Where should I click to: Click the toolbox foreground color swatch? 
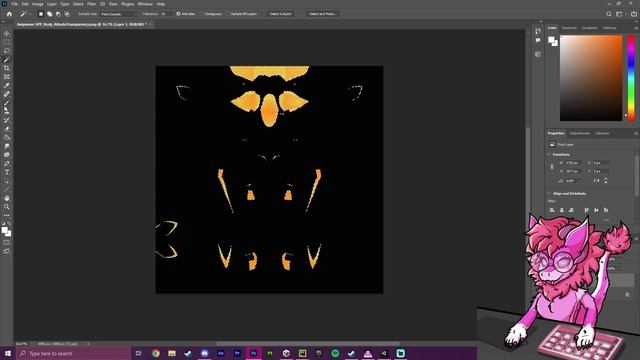pyautogui.click(x=4, y=230)
